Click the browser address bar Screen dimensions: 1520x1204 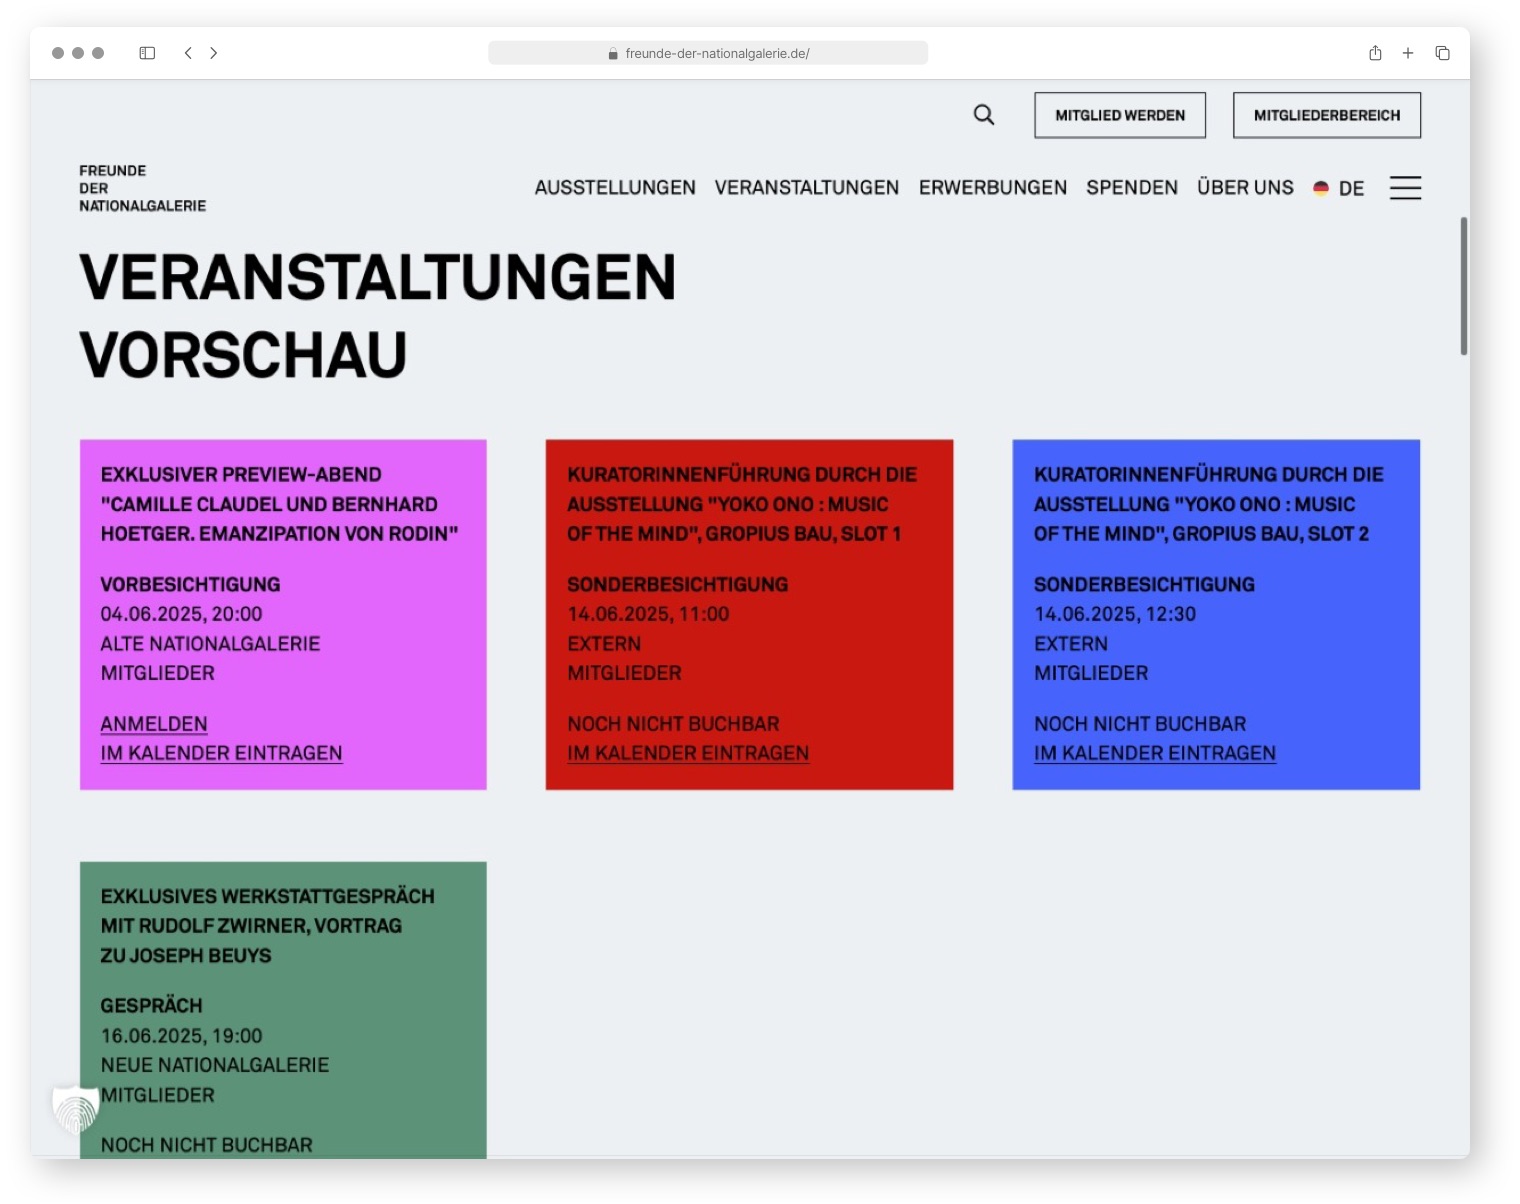click(x=708, y=53)
